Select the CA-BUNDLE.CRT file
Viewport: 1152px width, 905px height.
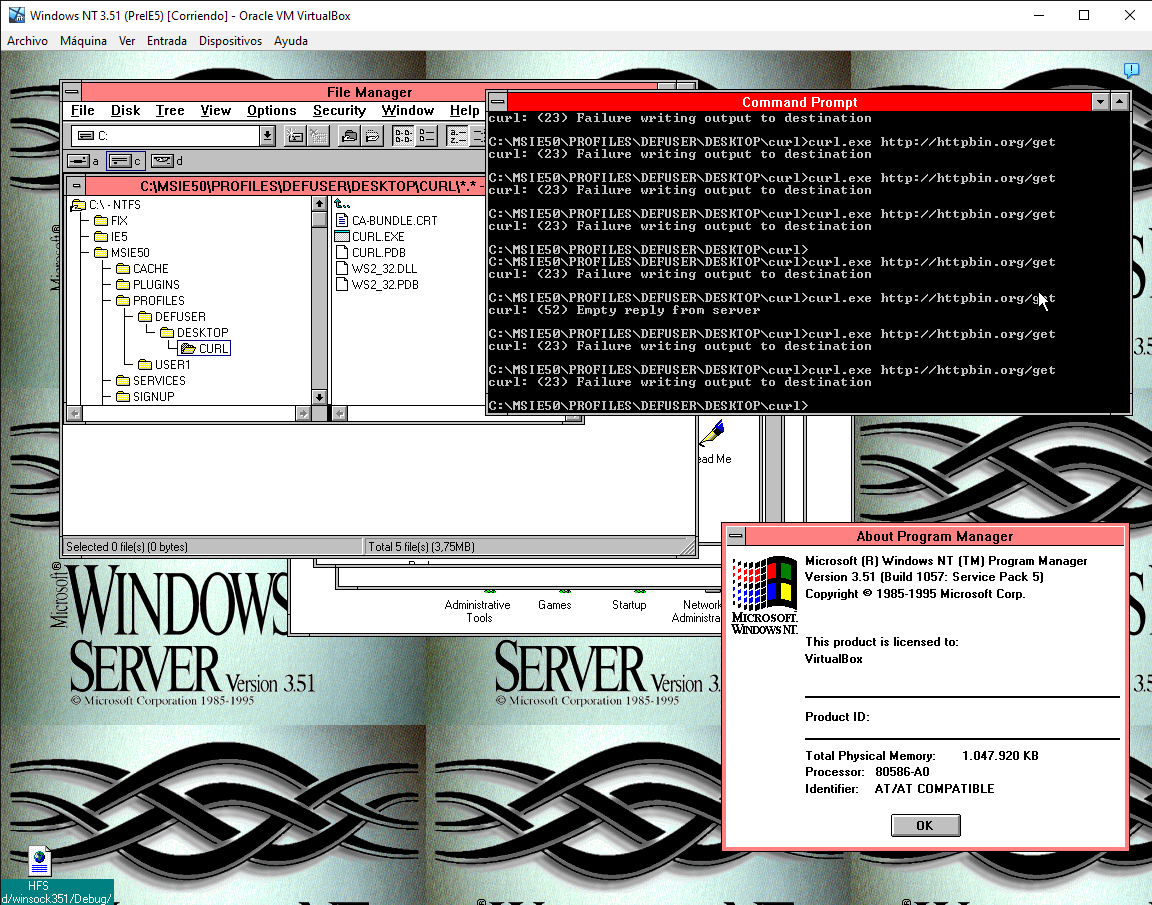(394, 221)
